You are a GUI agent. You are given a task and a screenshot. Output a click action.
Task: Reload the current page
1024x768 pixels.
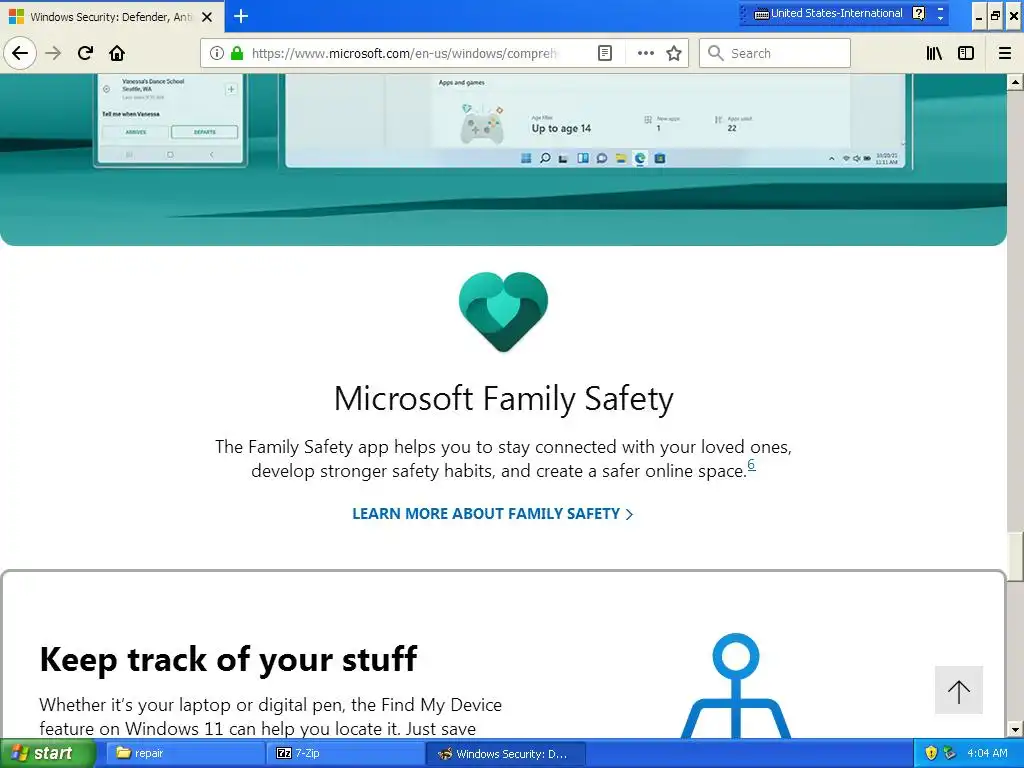tap(85, 53)
